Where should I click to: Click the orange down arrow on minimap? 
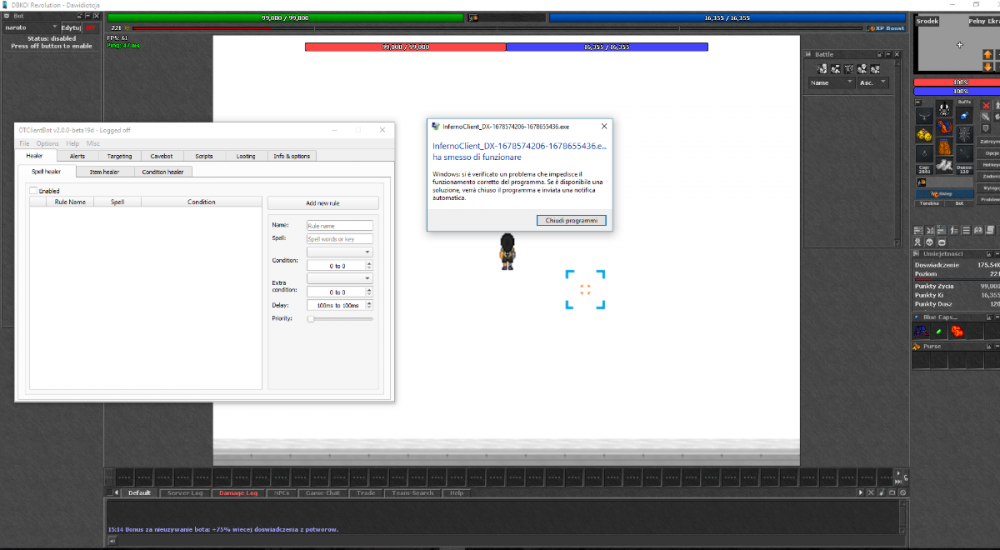tap(988, 66)
